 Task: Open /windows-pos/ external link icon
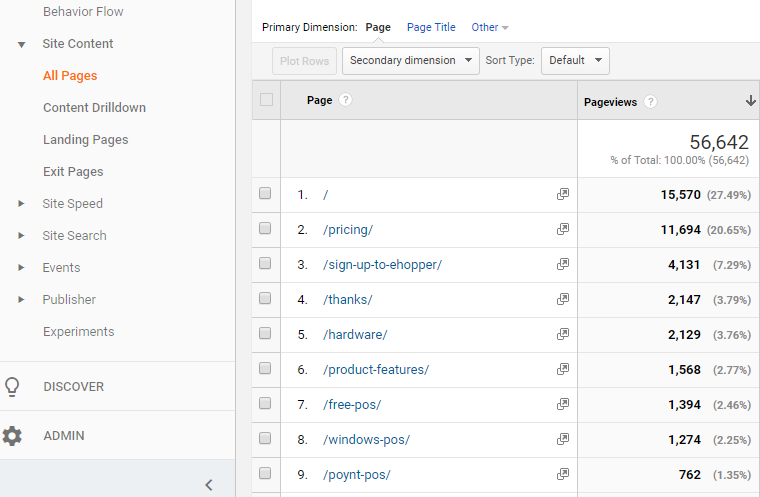pyautogui.click(x=563, y=439)
